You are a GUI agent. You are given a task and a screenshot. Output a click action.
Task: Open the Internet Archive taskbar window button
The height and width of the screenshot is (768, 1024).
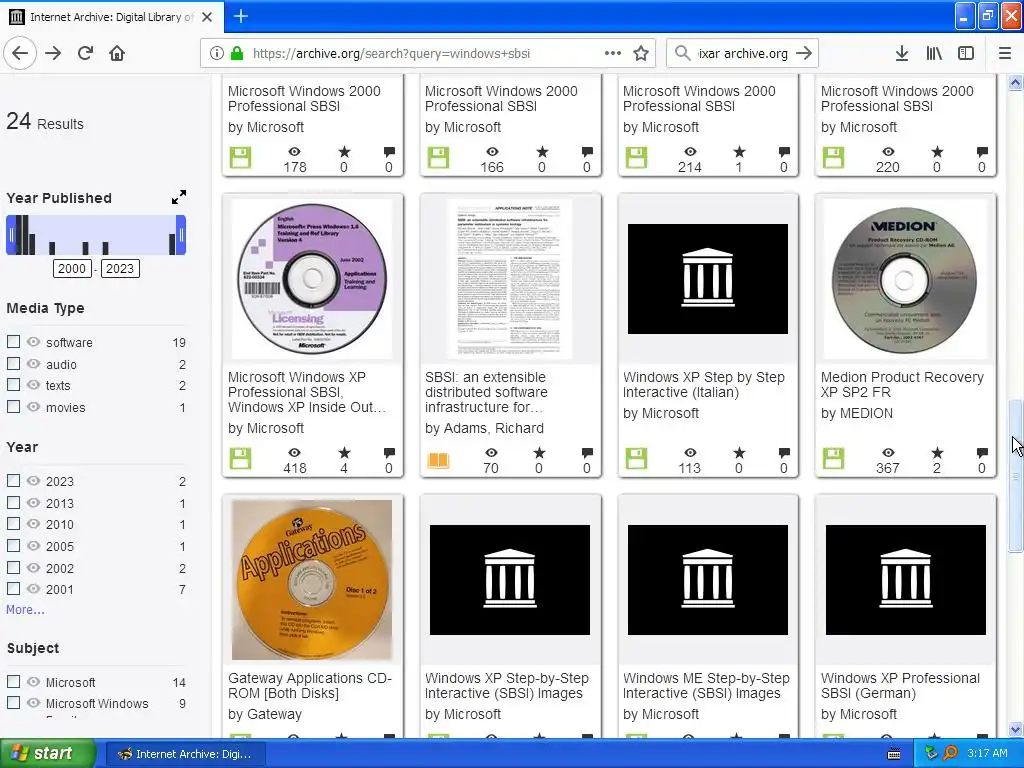click(186, 754)
